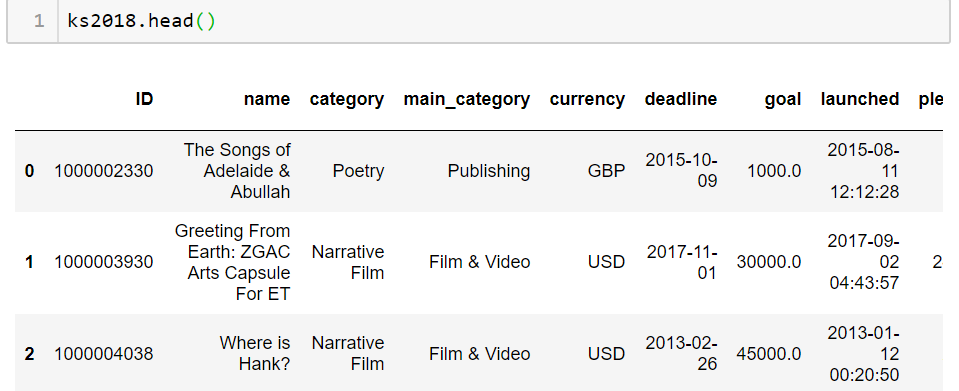
Task: Click row index 1 label
Action: point(29,262)
